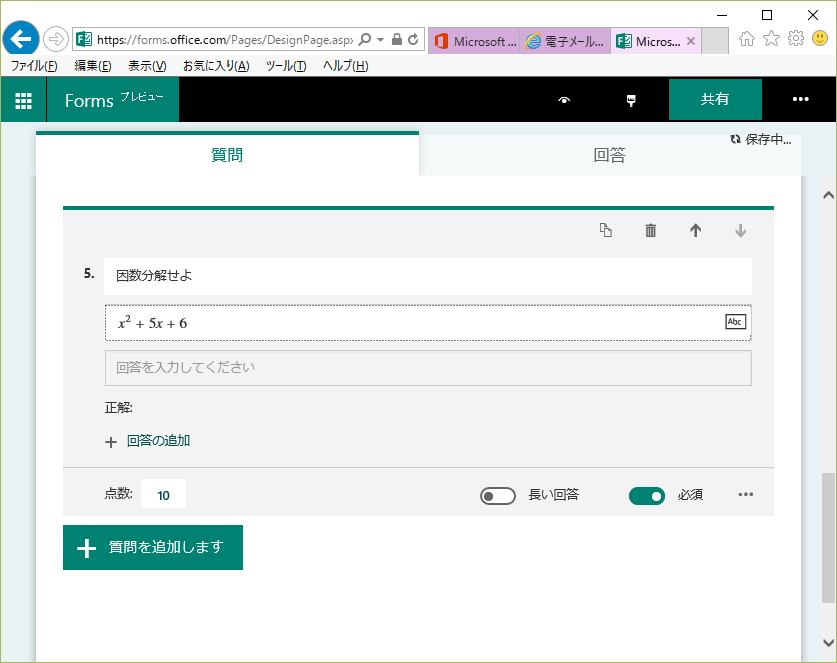Enable the 長い回答 toggle
Screen dimensions: 837x663
[x=498, y=495]
